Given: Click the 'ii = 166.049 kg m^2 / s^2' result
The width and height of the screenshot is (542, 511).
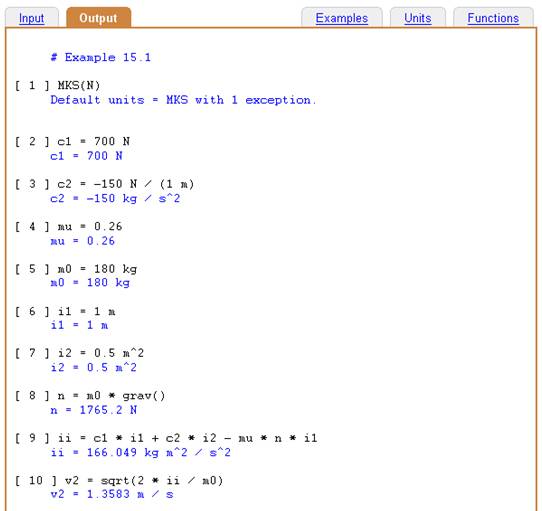Looking at the screenshot, I should pos(140,453).
